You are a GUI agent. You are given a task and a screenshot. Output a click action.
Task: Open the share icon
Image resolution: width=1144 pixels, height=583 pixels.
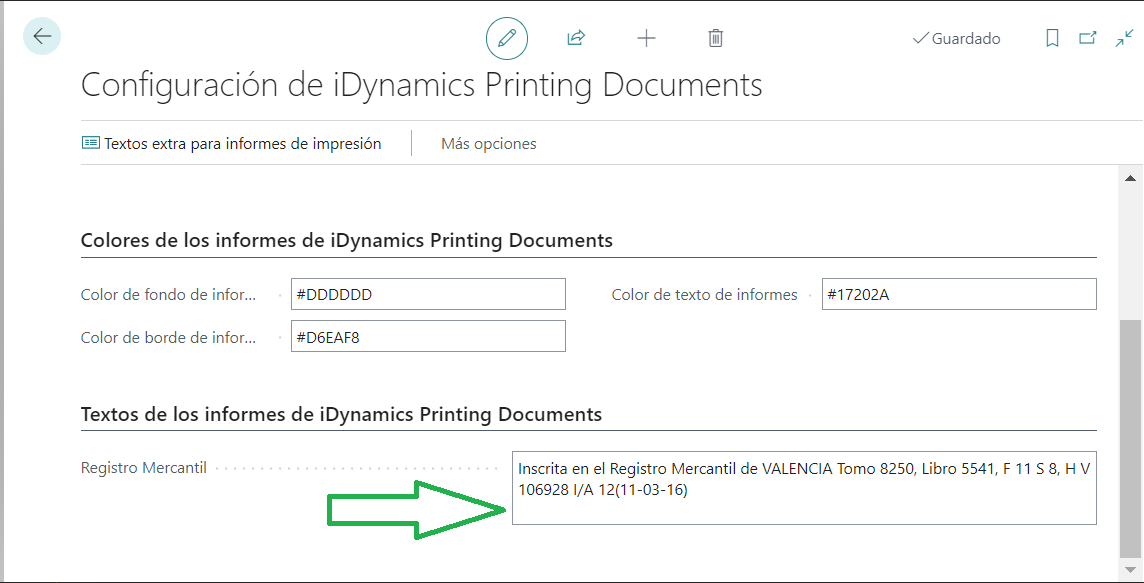coord(576,38)
